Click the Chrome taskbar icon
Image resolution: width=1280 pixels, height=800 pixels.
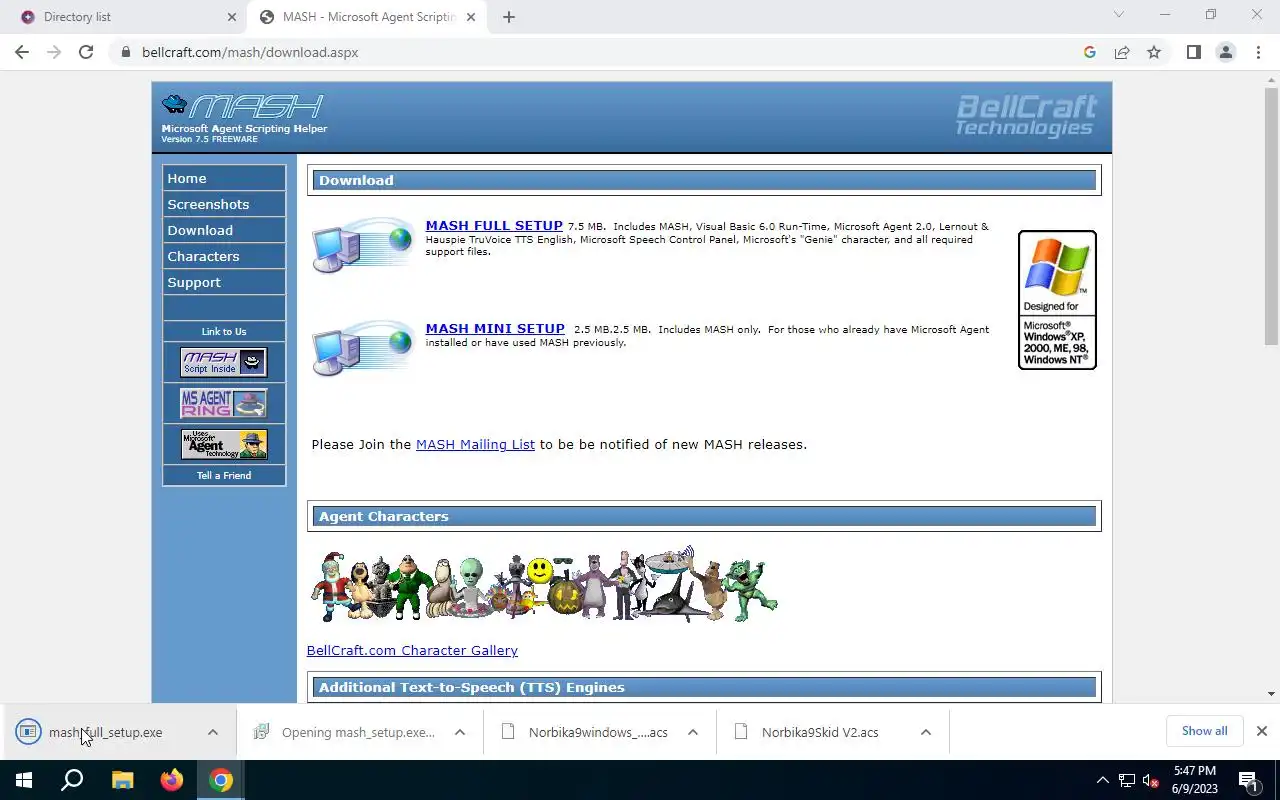221,780
